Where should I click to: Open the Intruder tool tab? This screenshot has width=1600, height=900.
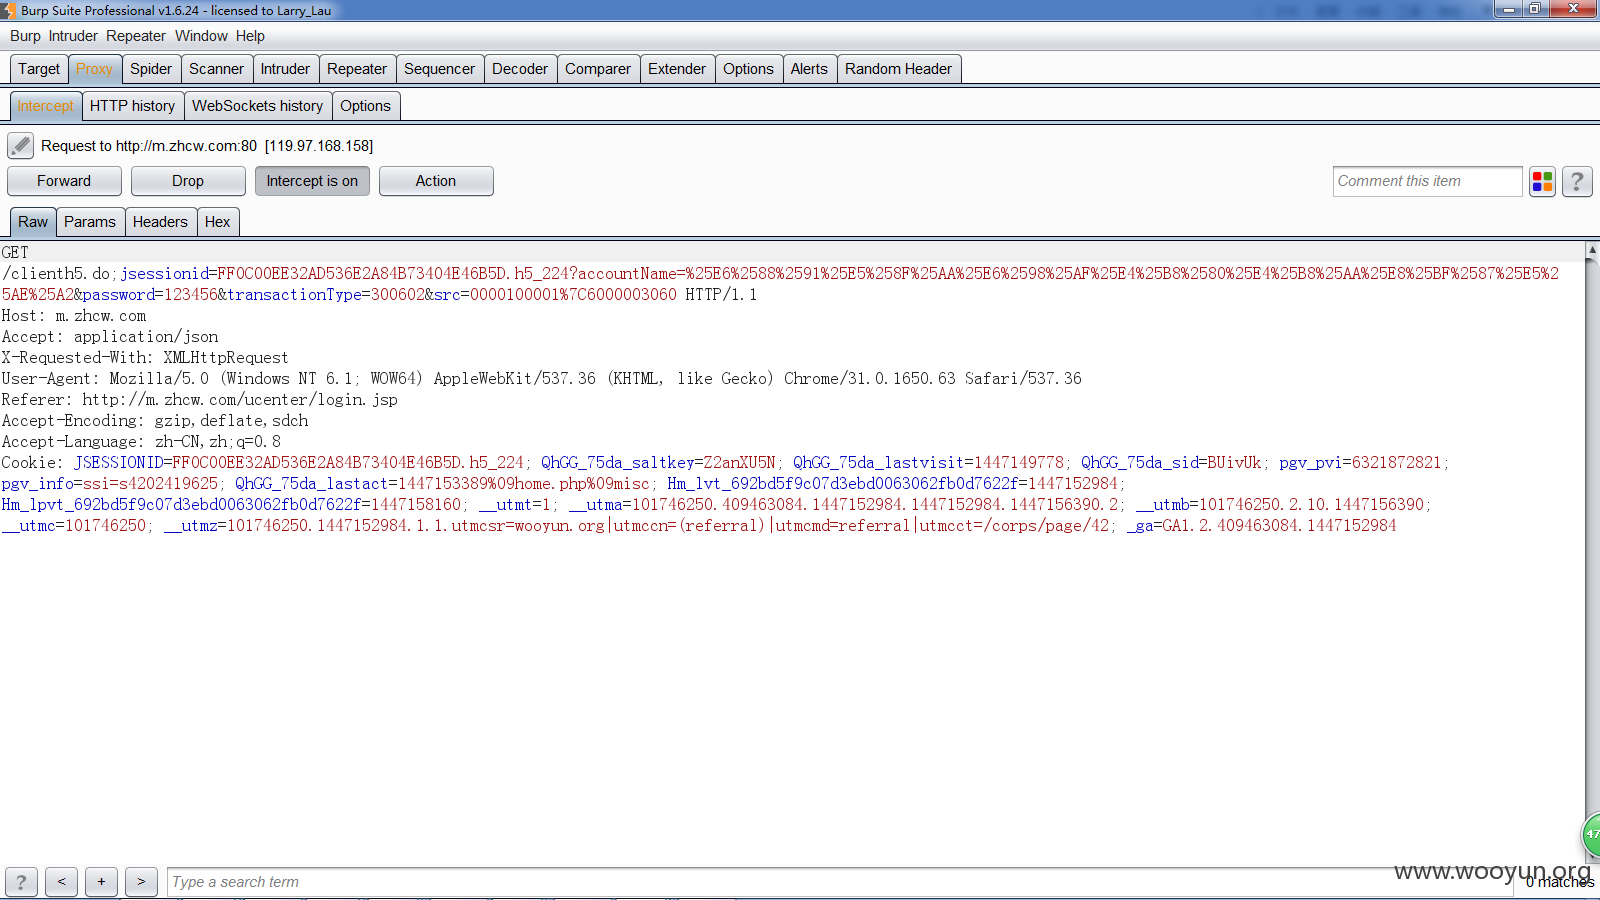(x=285, y=69)
